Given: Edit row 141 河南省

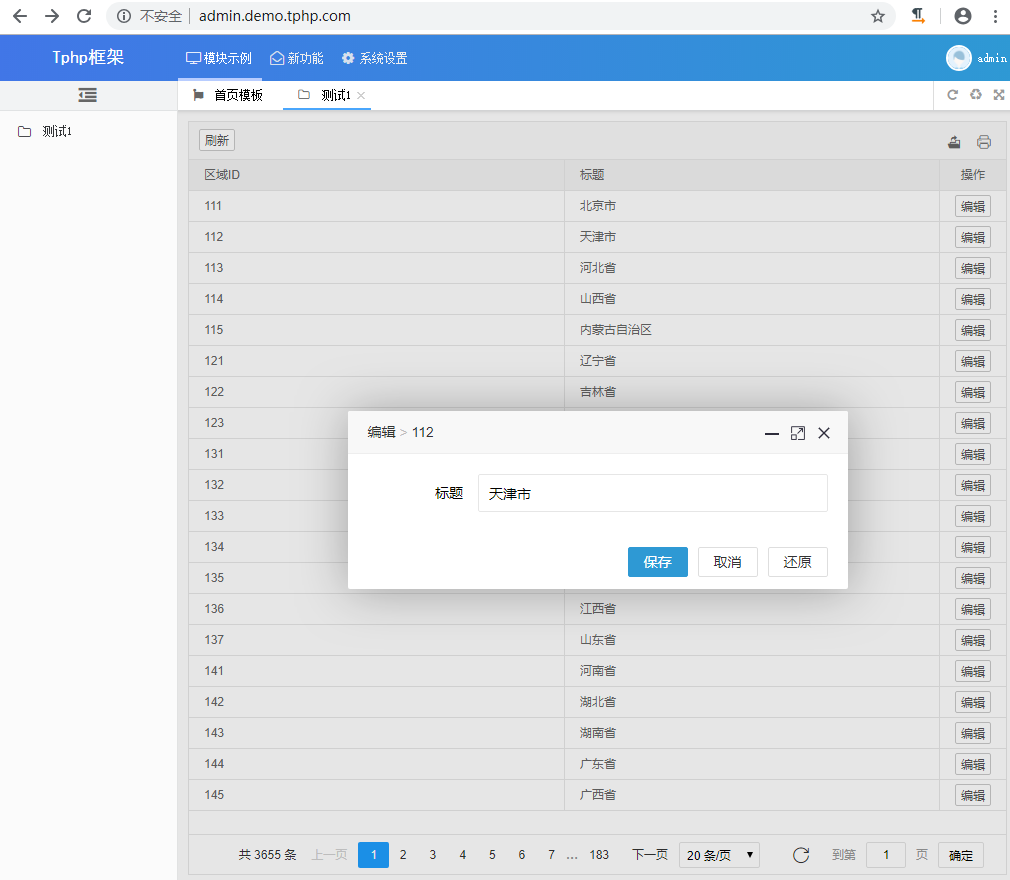Looking at the screenshot, I should [973, 671].
